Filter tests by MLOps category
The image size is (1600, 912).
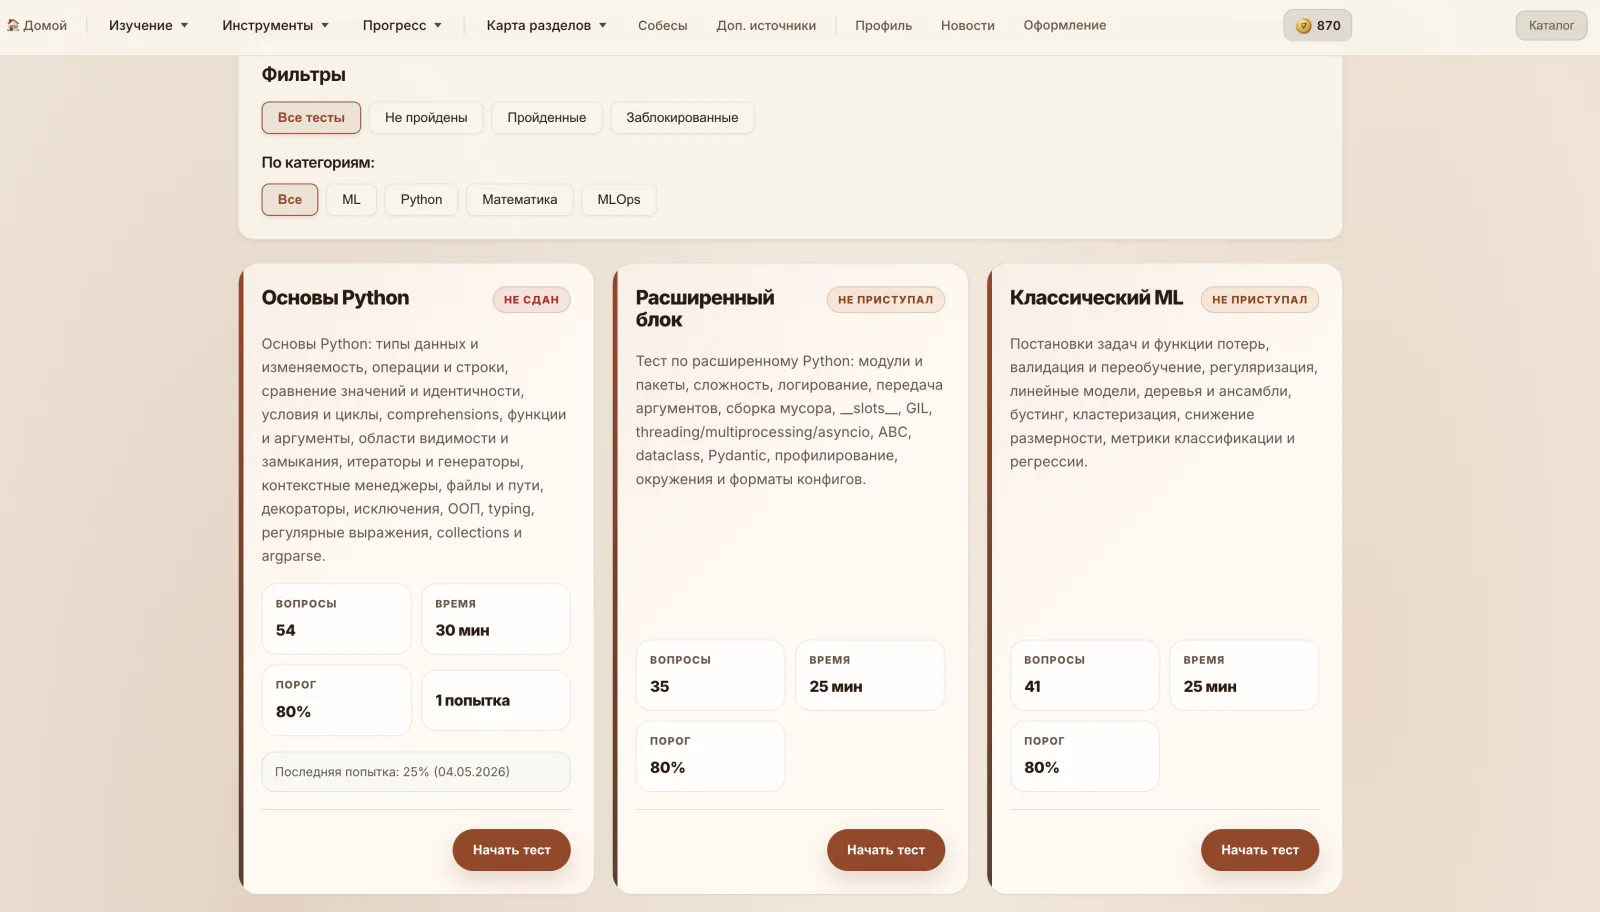click(x=618, y=199)
